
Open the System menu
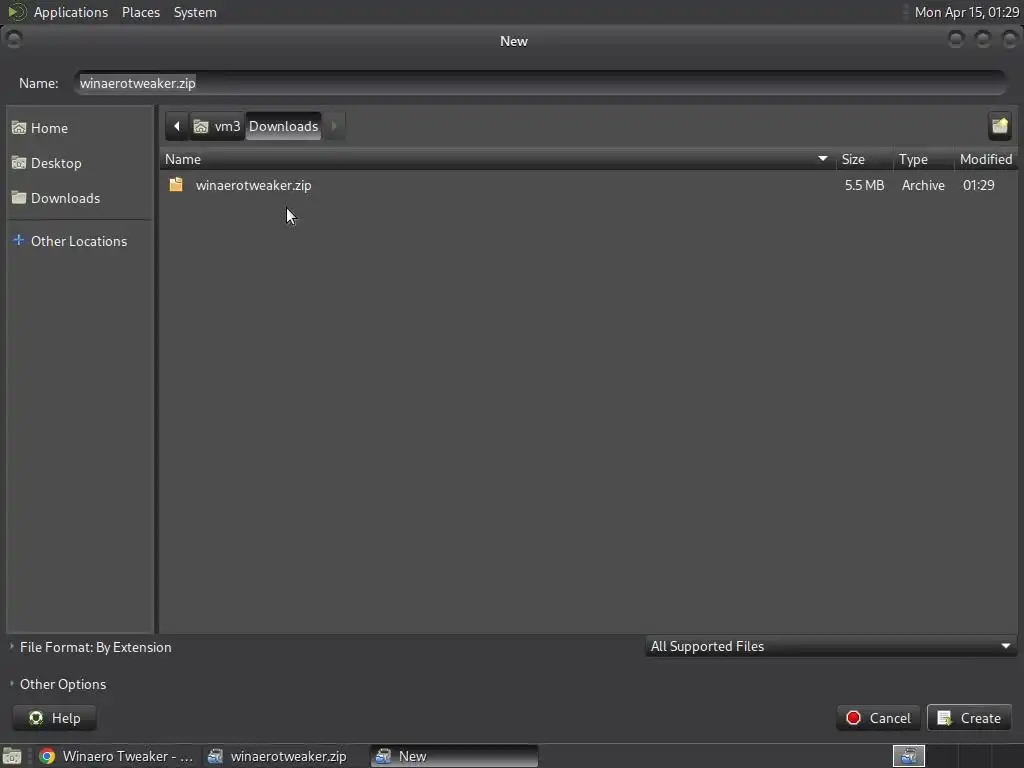tap(195, 12)
